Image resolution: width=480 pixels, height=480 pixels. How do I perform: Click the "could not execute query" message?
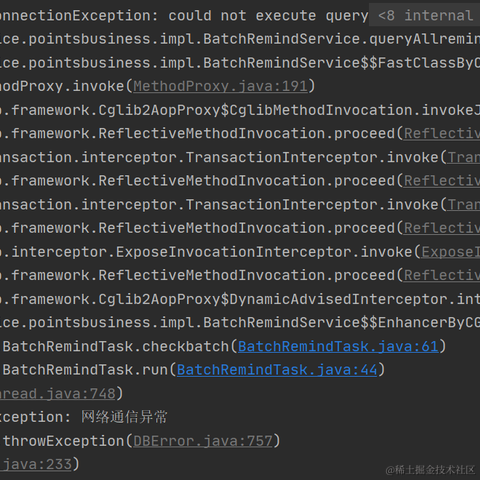(268, 15)
